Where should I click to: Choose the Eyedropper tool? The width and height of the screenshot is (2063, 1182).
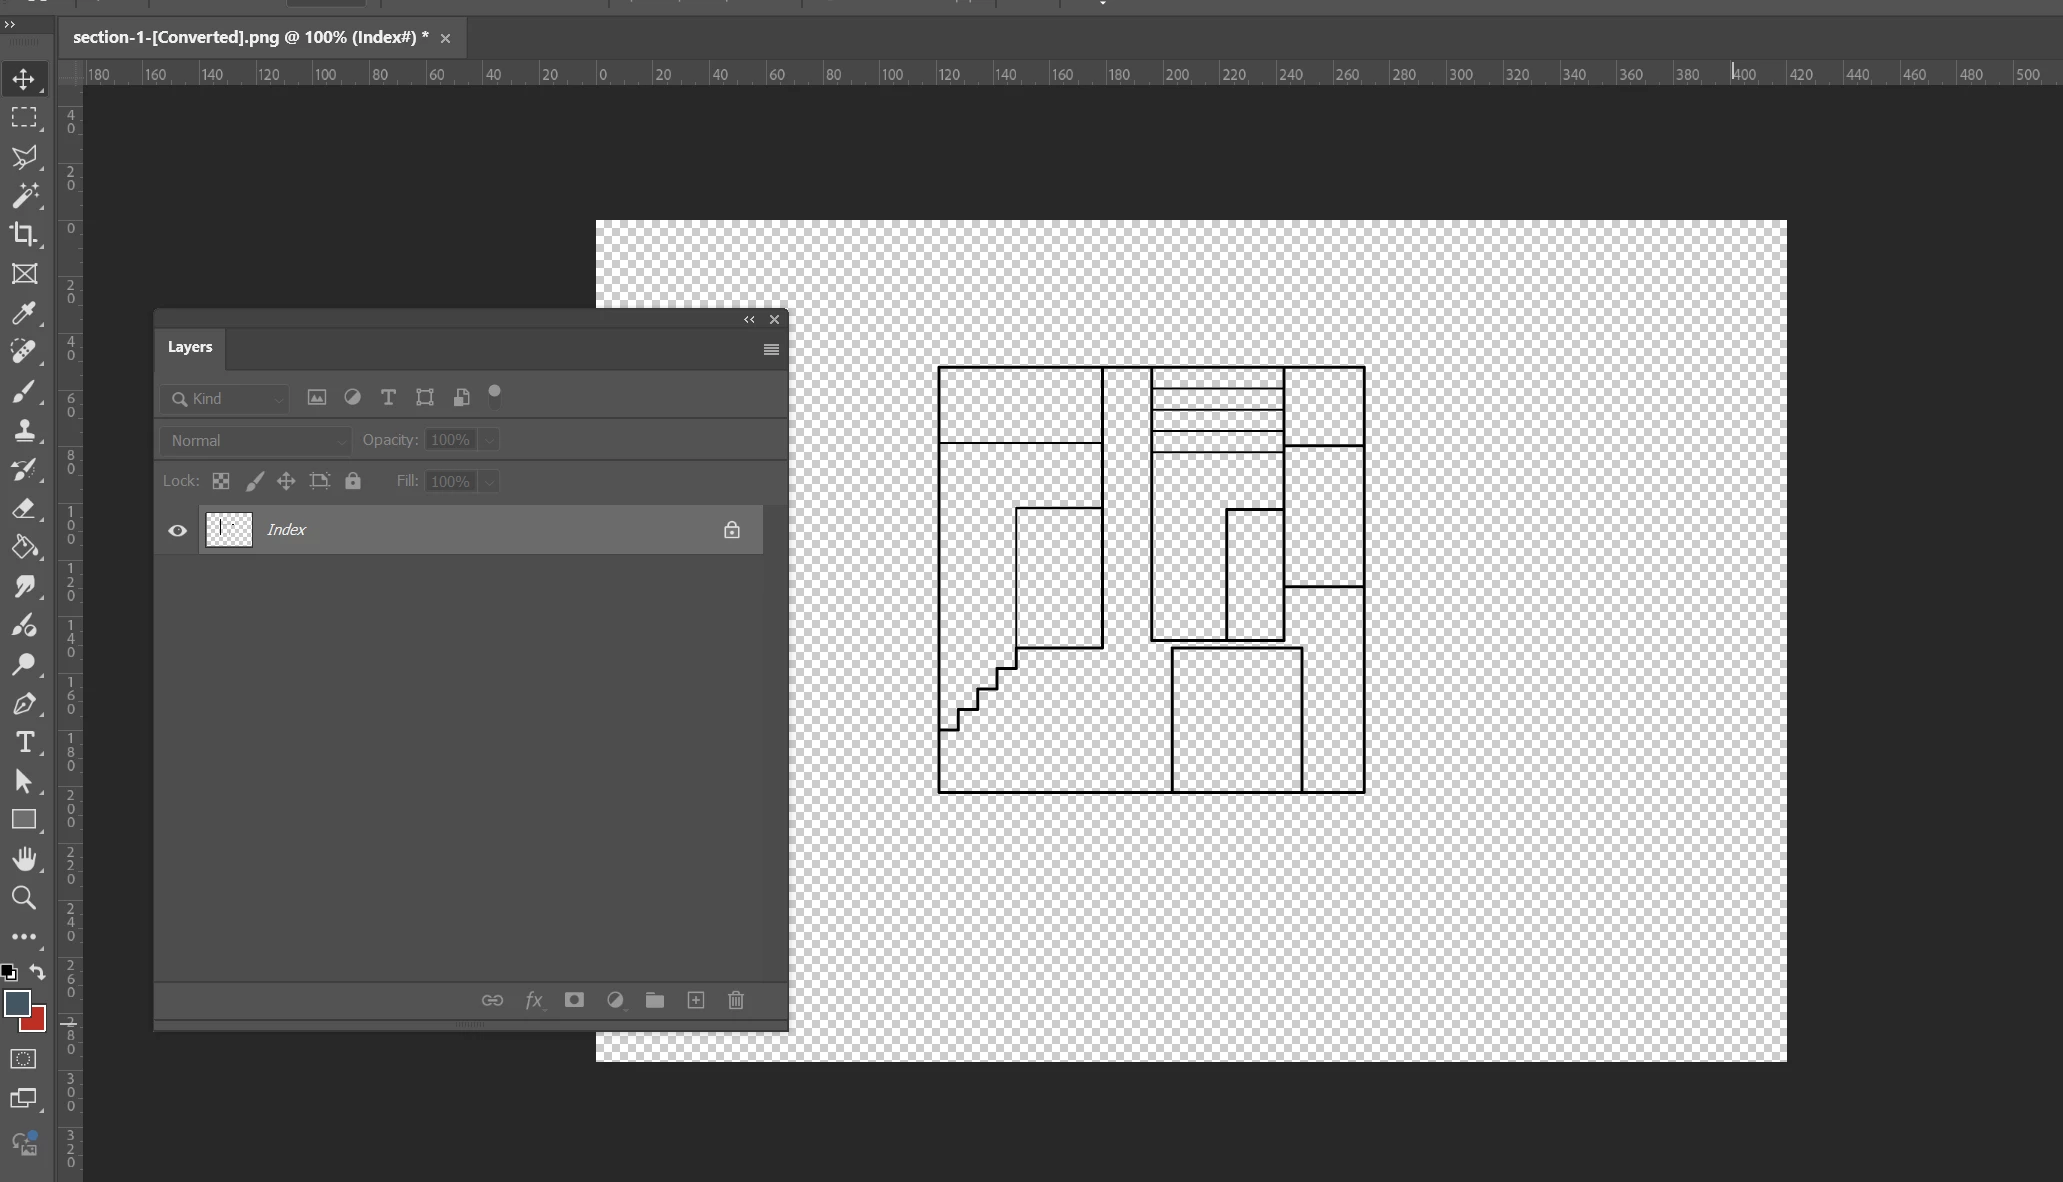coord(24,313)
